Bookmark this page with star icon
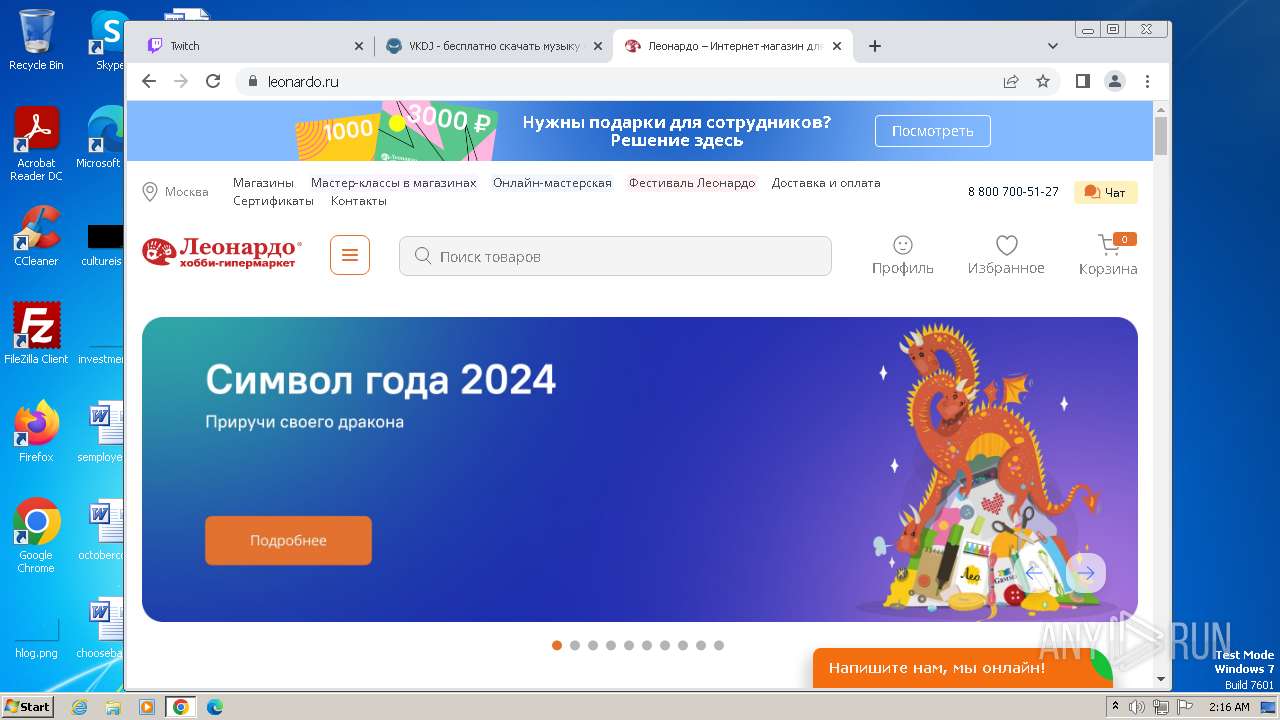 (1043, 81)
